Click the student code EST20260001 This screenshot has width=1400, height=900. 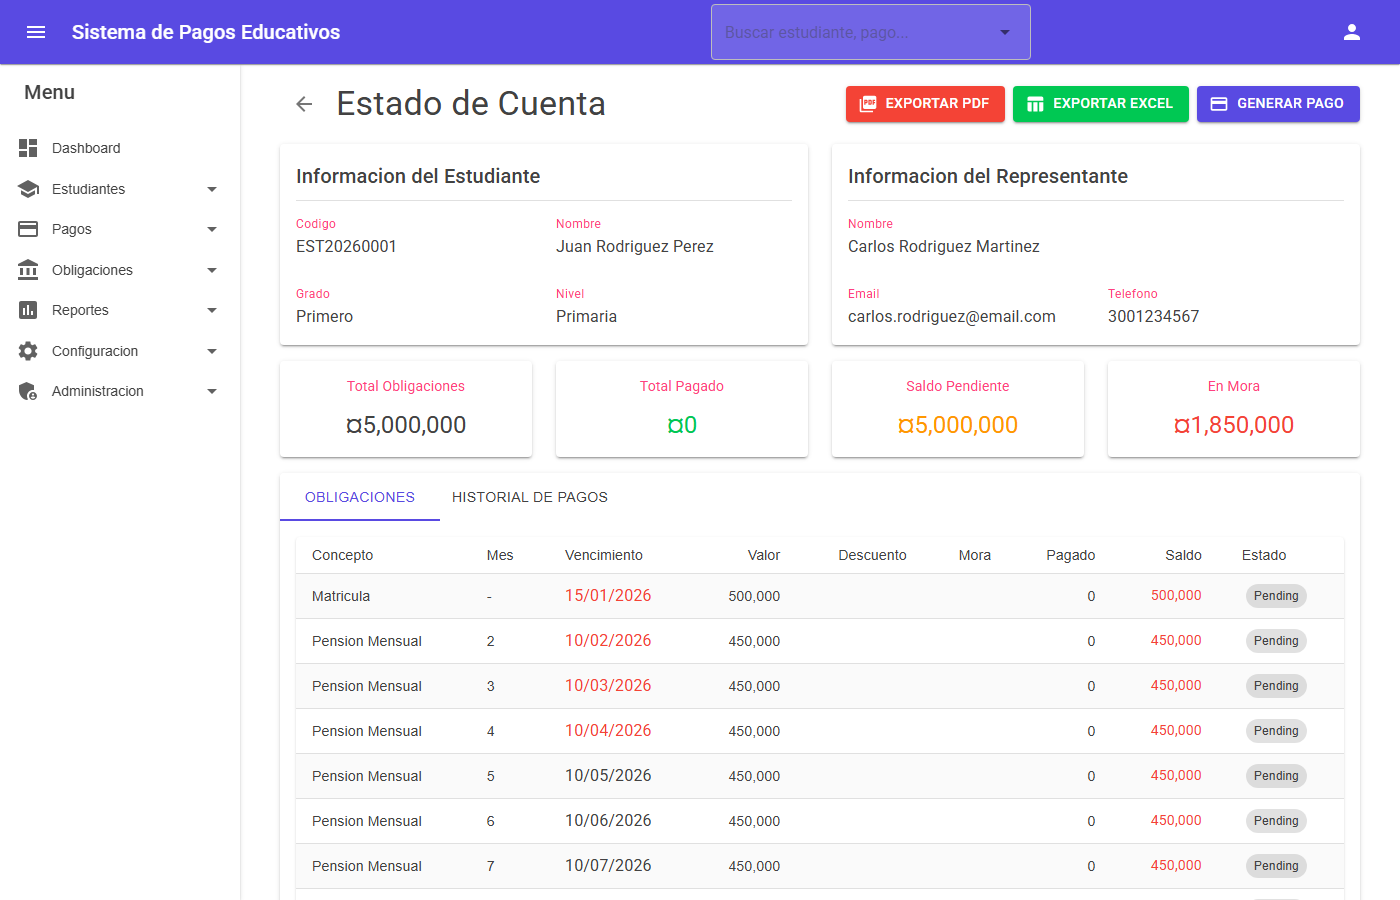[x=346, y=246]
